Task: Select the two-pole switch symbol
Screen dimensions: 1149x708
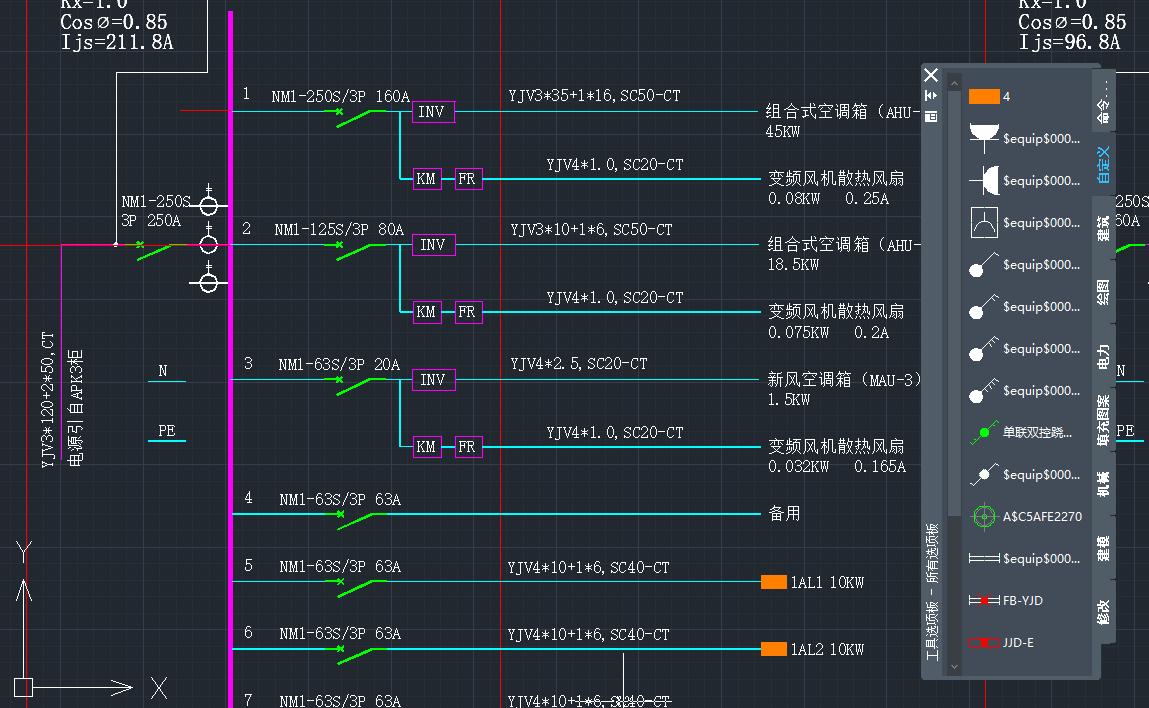Action: coord(984,306)
